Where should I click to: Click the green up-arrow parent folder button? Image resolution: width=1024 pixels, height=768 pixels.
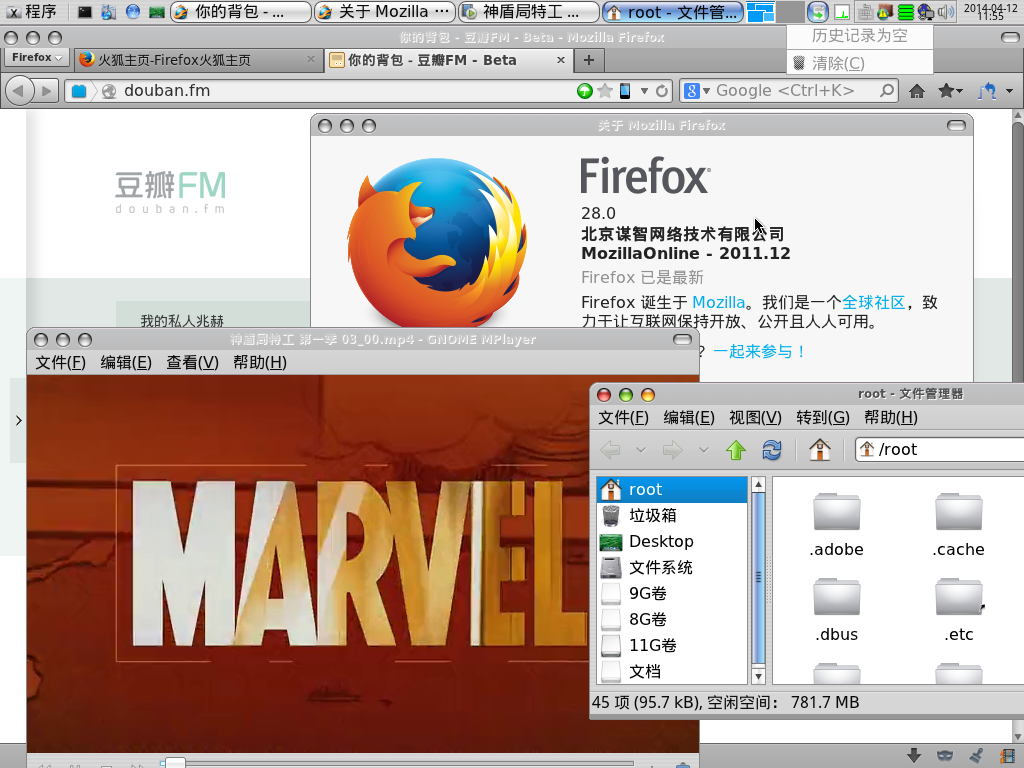click(x=736, y=450)
